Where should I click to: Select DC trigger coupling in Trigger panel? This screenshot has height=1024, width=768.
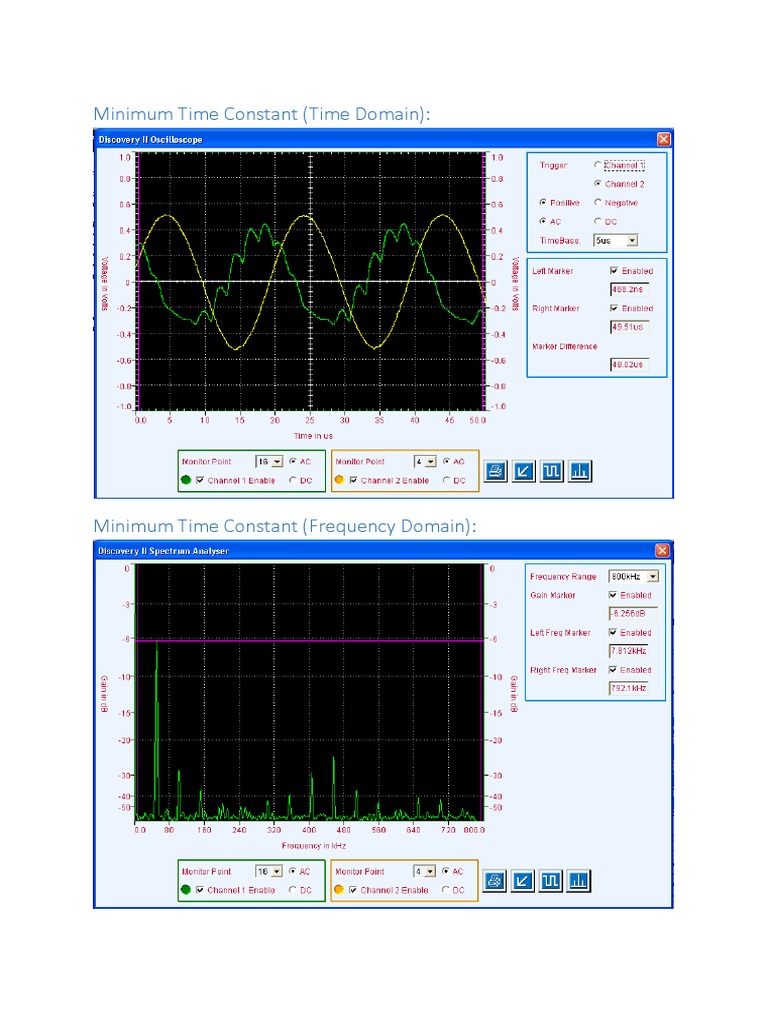pyautogui.click(x=598, y=221)
